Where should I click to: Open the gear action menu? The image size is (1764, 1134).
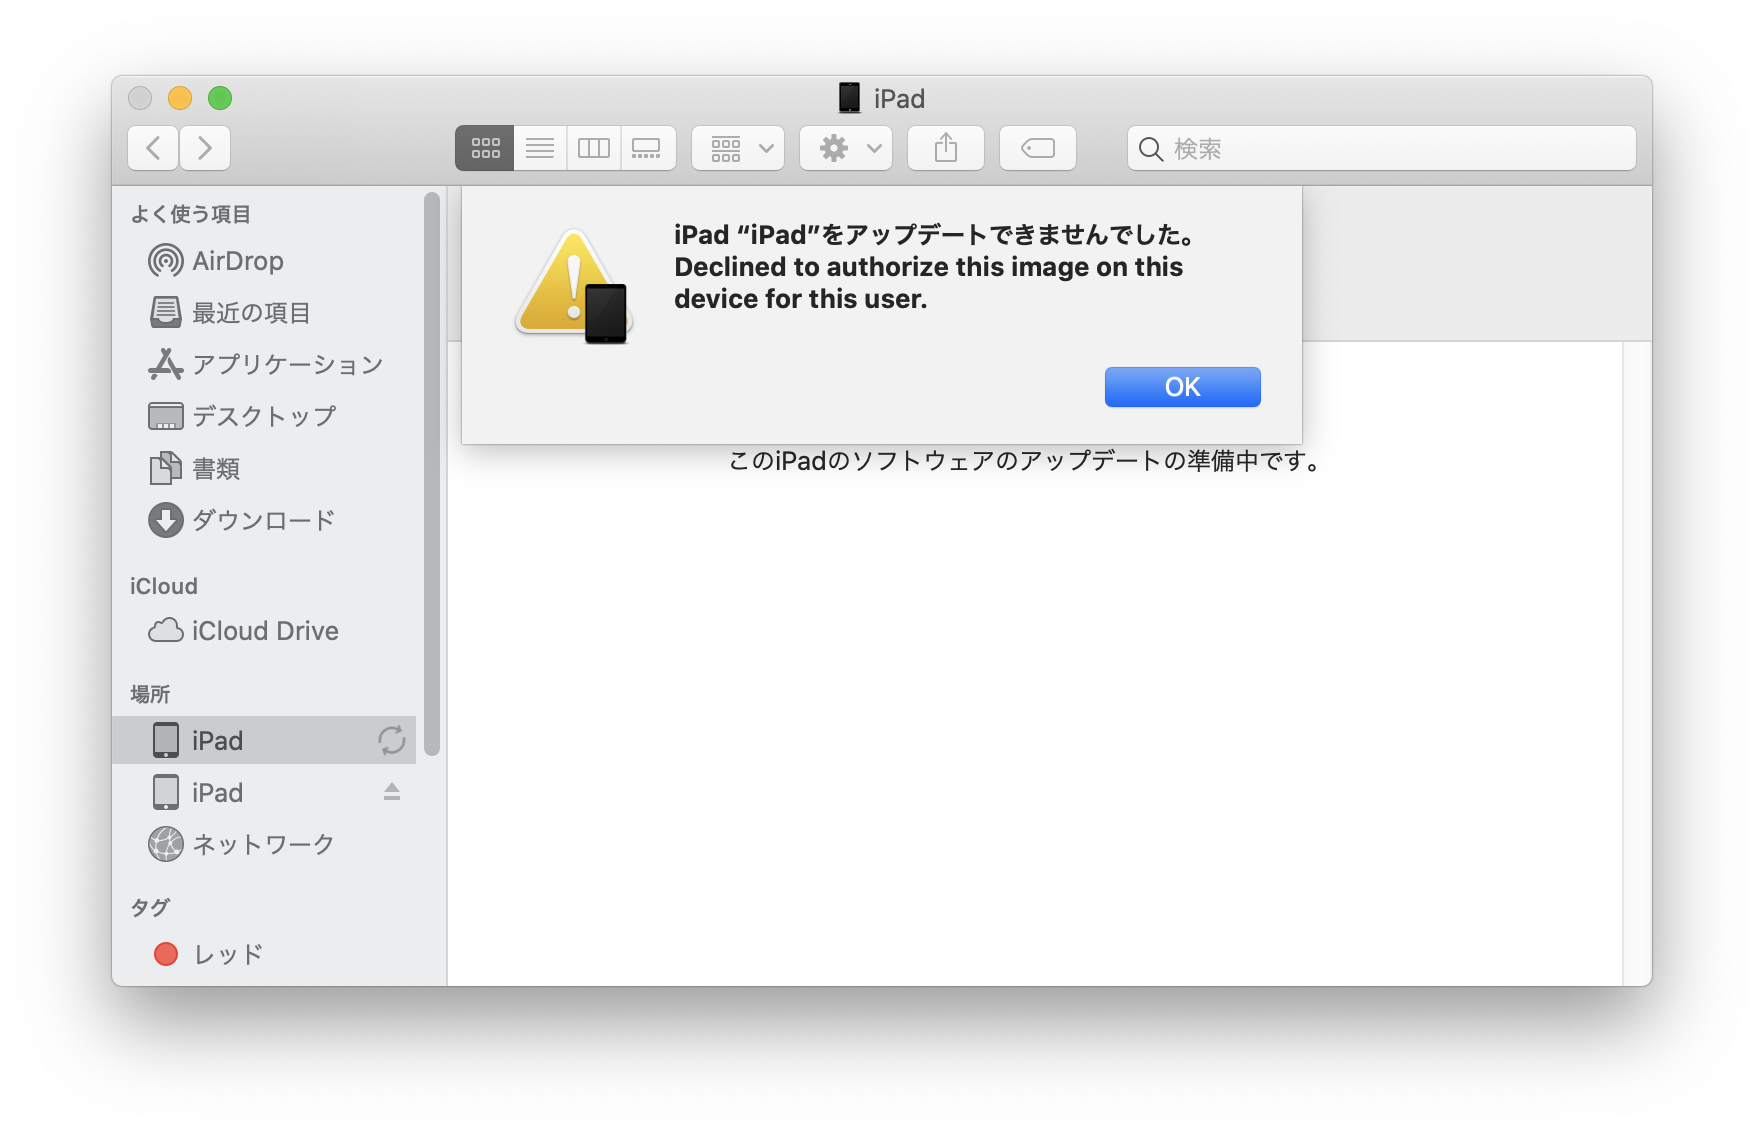point(846,148)
